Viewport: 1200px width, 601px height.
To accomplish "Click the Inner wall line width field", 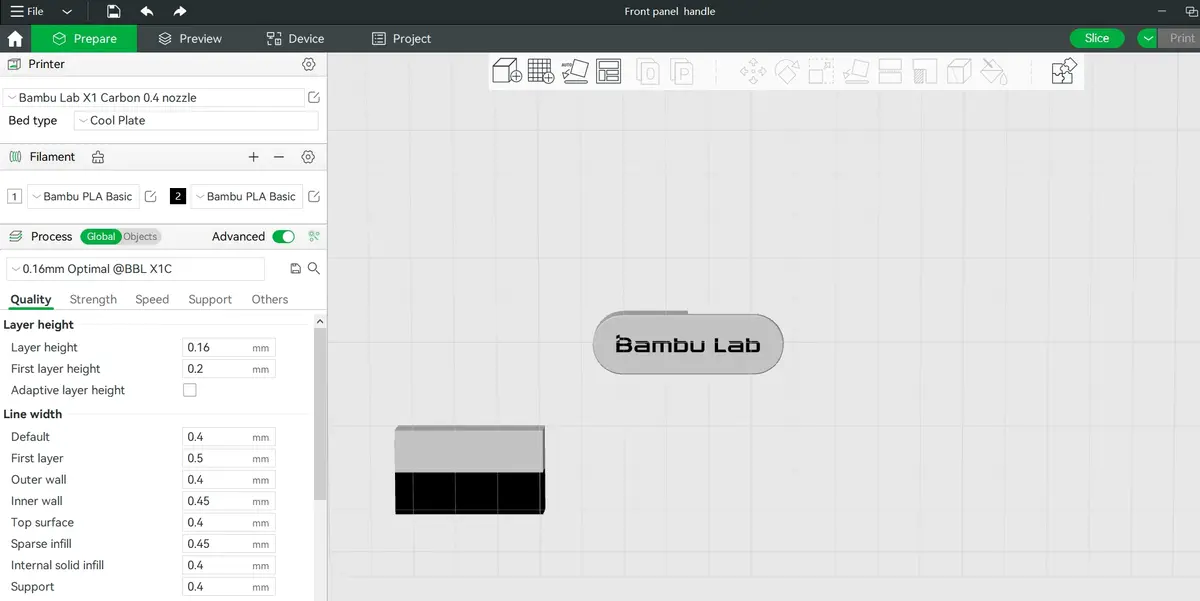I will point(229,501).
